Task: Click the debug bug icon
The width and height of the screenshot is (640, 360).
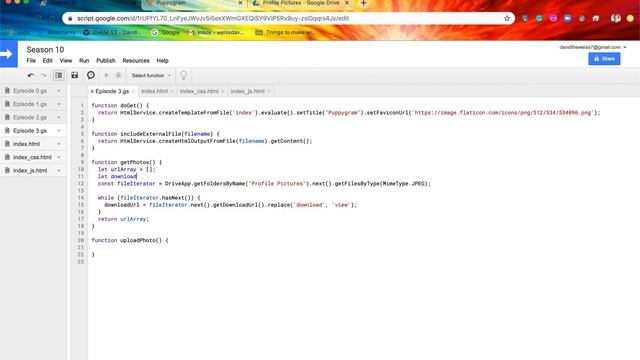Action: (x=118, y=75)
